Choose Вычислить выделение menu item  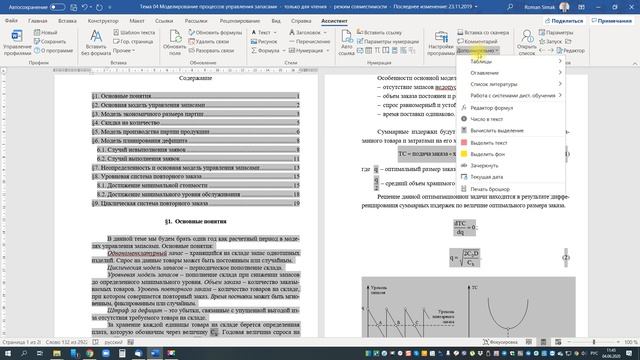pyautogui.click(x=511, y=131)
